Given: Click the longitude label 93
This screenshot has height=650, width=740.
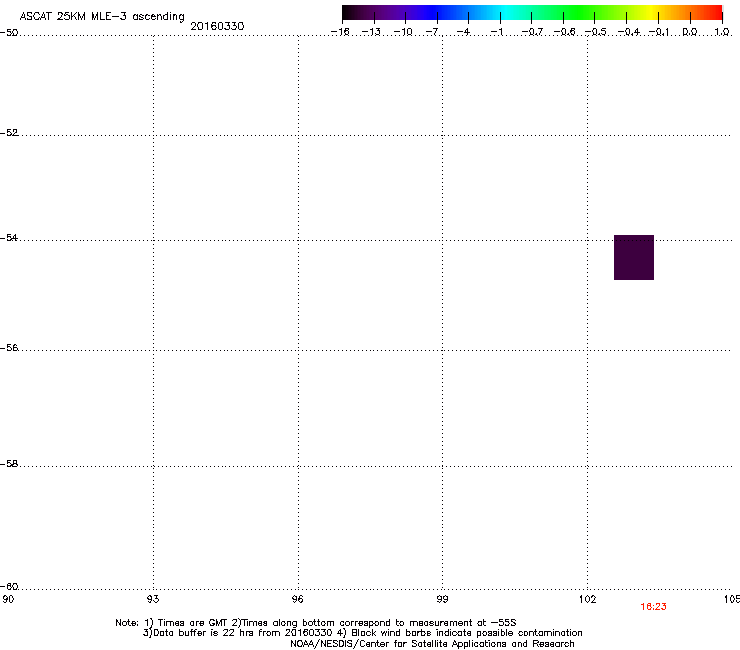Looking at the screenshot, I should [153, 599].
